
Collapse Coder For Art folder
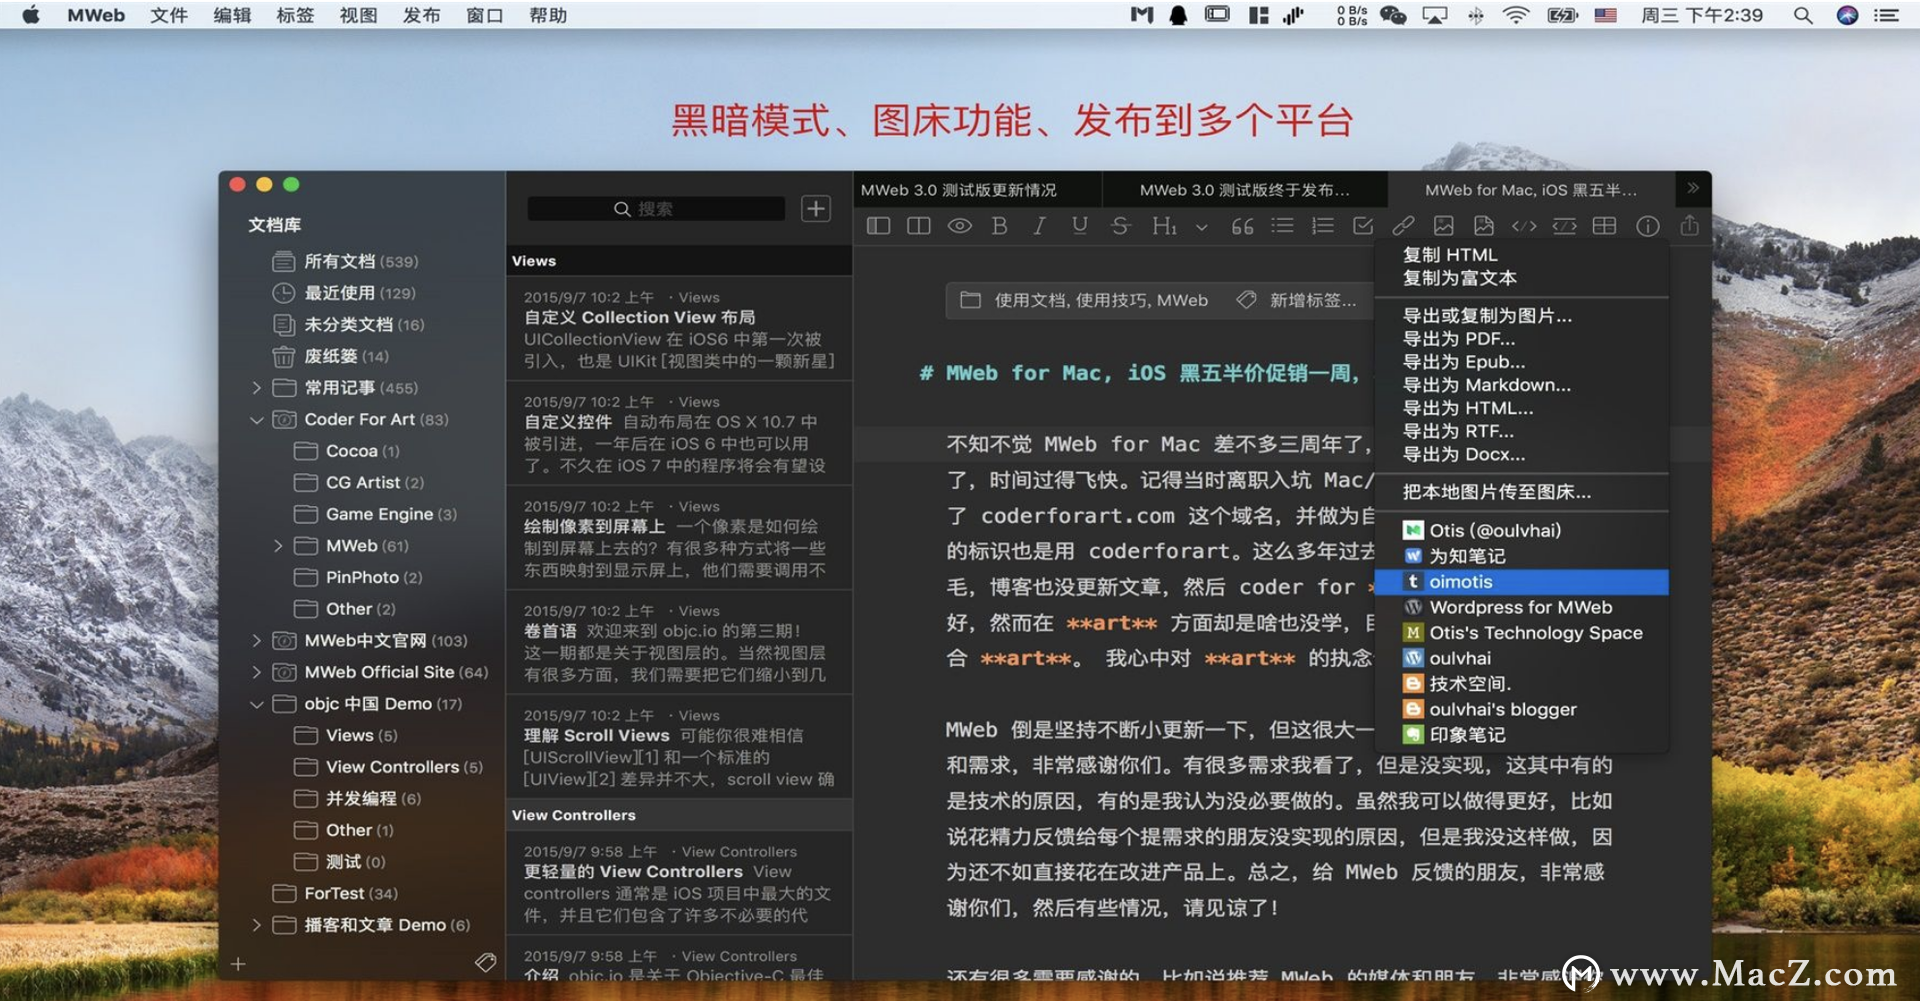[257, 420]
